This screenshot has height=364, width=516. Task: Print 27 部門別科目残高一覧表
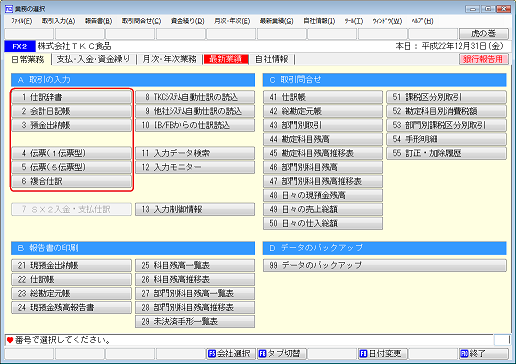[195, 293]
